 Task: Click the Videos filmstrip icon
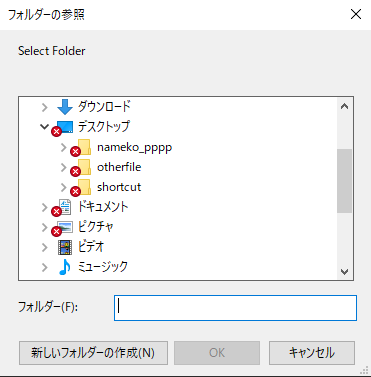pos(65,247)
